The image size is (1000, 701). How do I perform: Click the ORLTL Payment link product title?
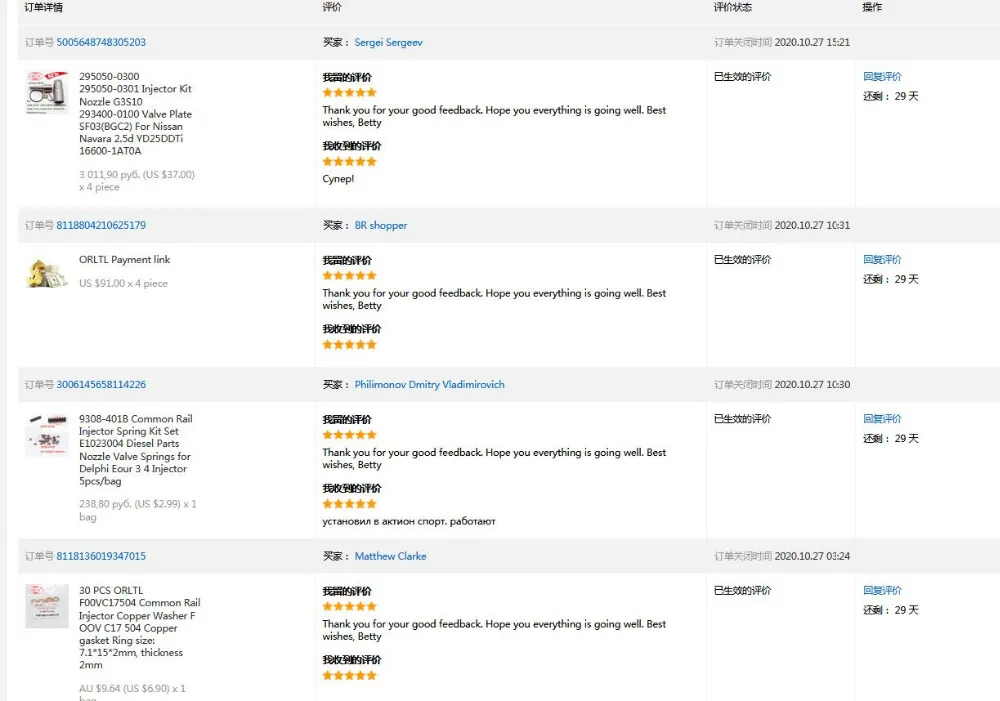pos(125,260)
